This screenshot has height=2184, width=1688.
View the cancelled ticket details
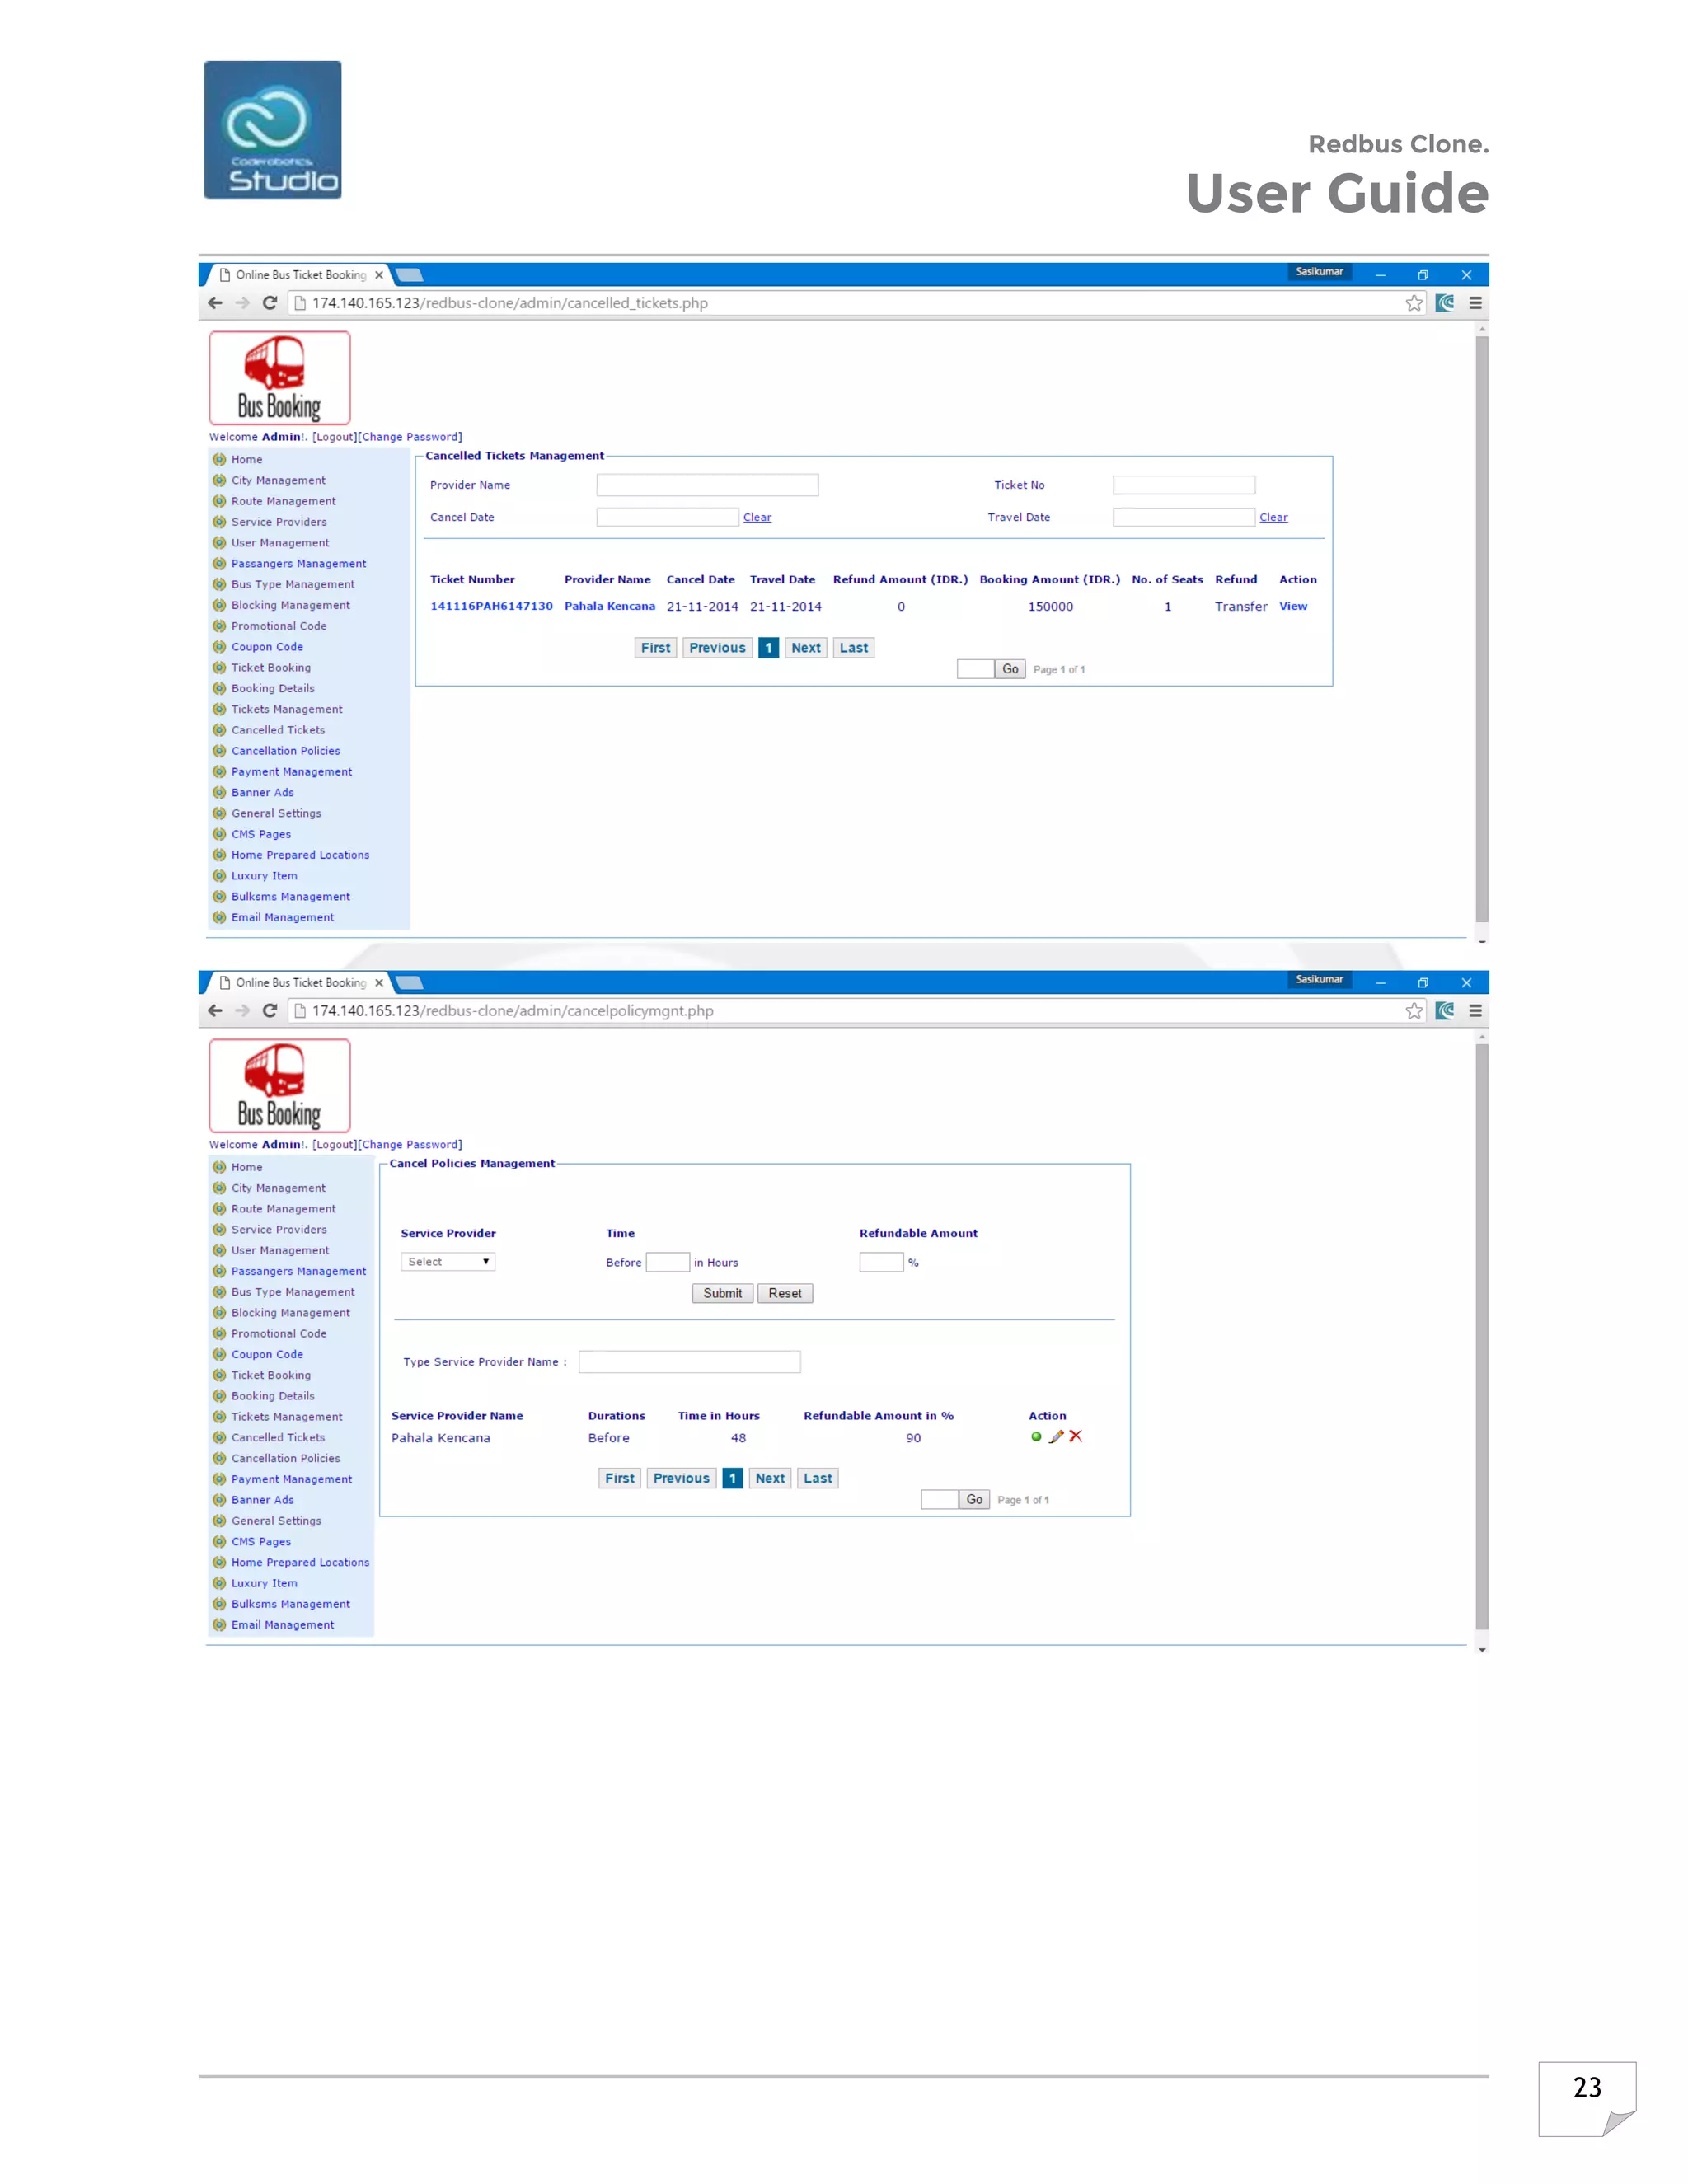1293,607
